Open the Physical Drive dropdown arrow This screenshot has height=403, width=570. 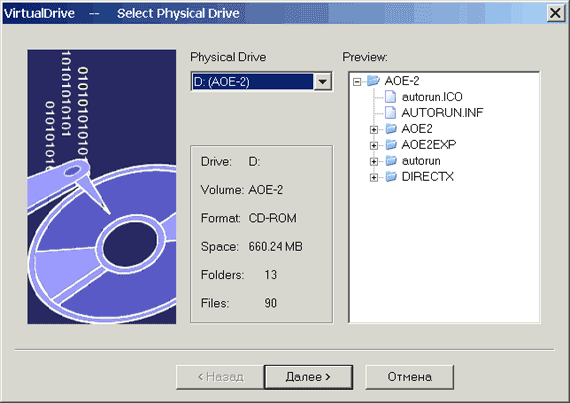tap(322, 81)
